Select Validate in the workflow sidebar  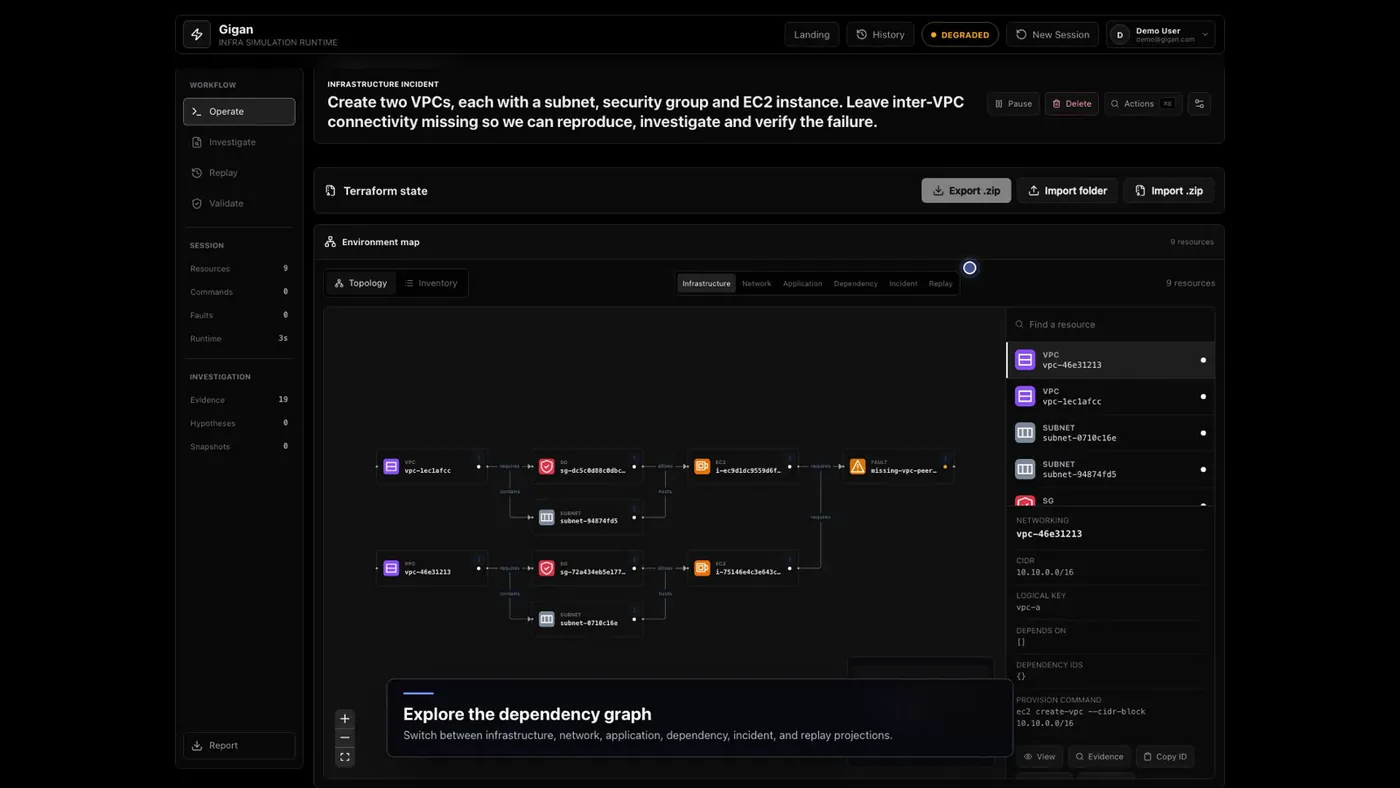239,203
